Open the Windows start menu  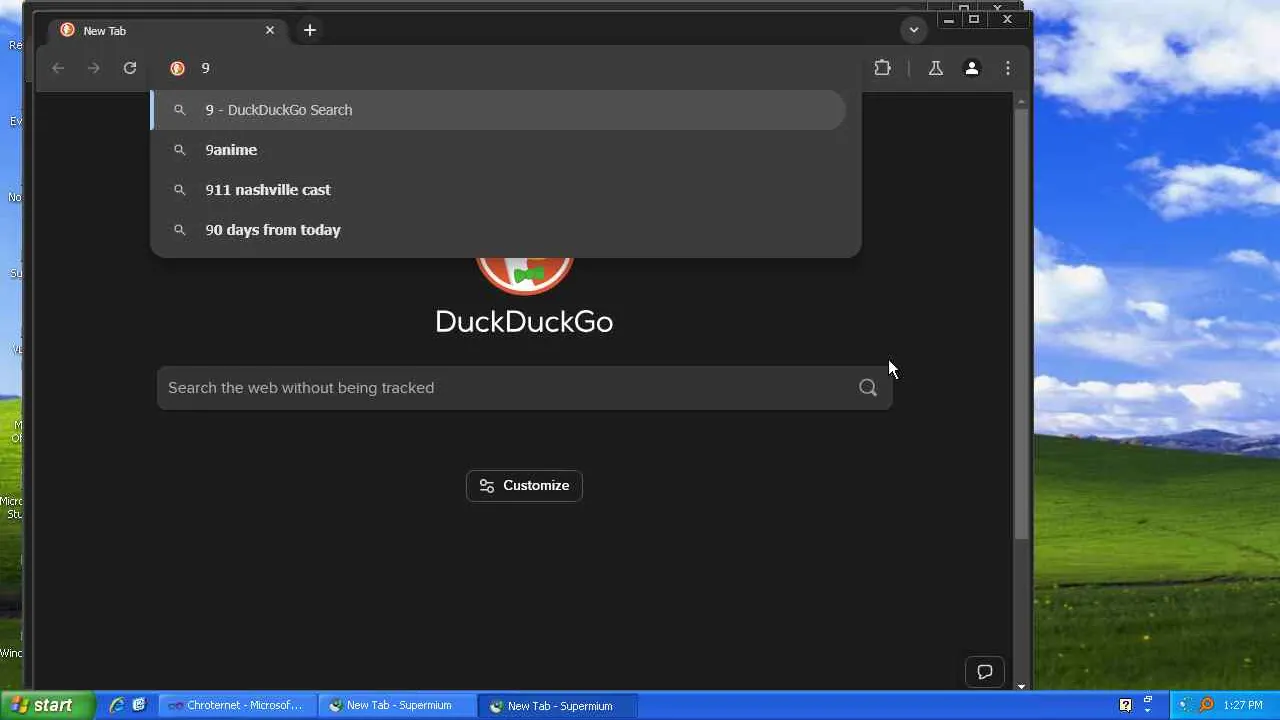coord(47,705)
